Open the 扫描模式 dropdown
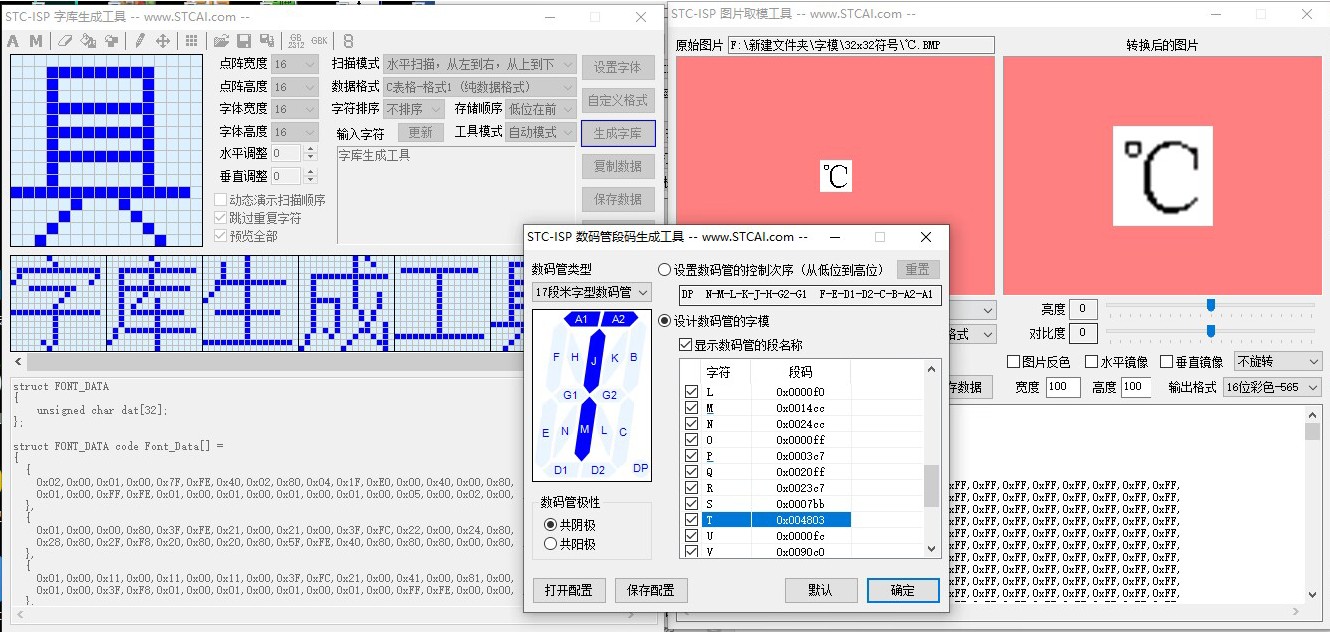Viewport: 1330px width, 632px height. [x=479, y=63]
